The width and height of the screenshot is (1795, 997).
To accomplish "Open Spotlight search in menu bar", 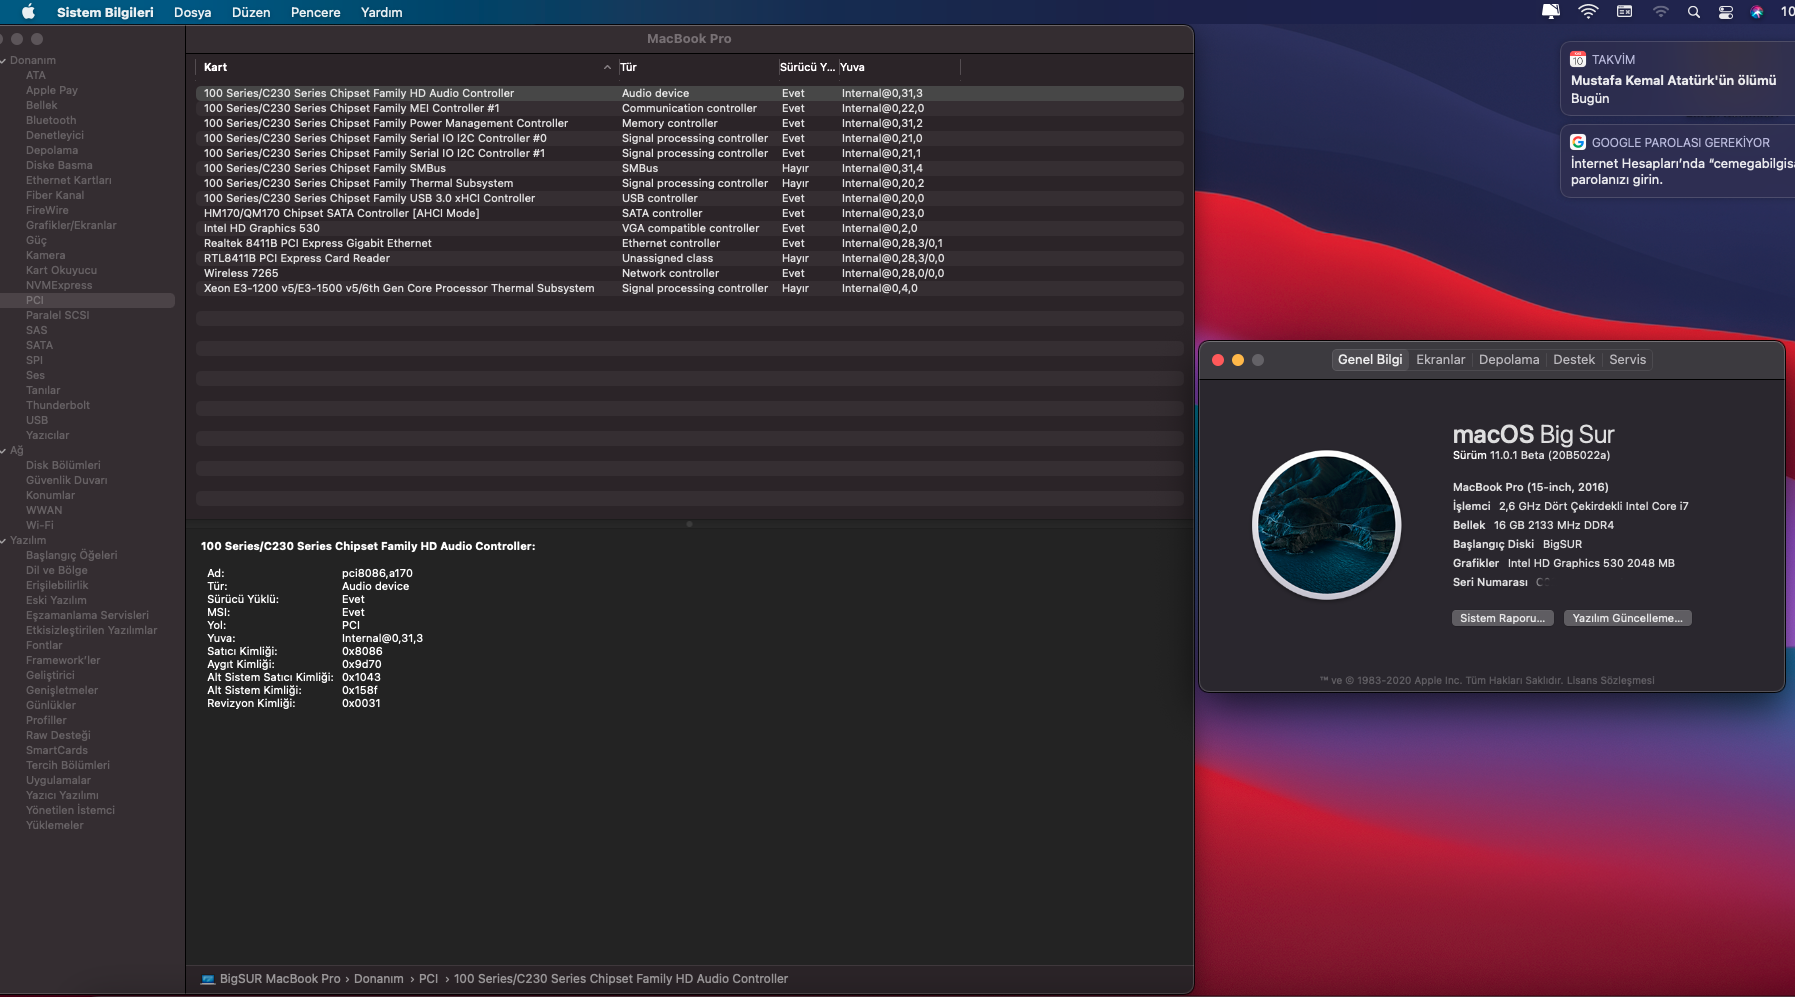I will pos(1693,12).
